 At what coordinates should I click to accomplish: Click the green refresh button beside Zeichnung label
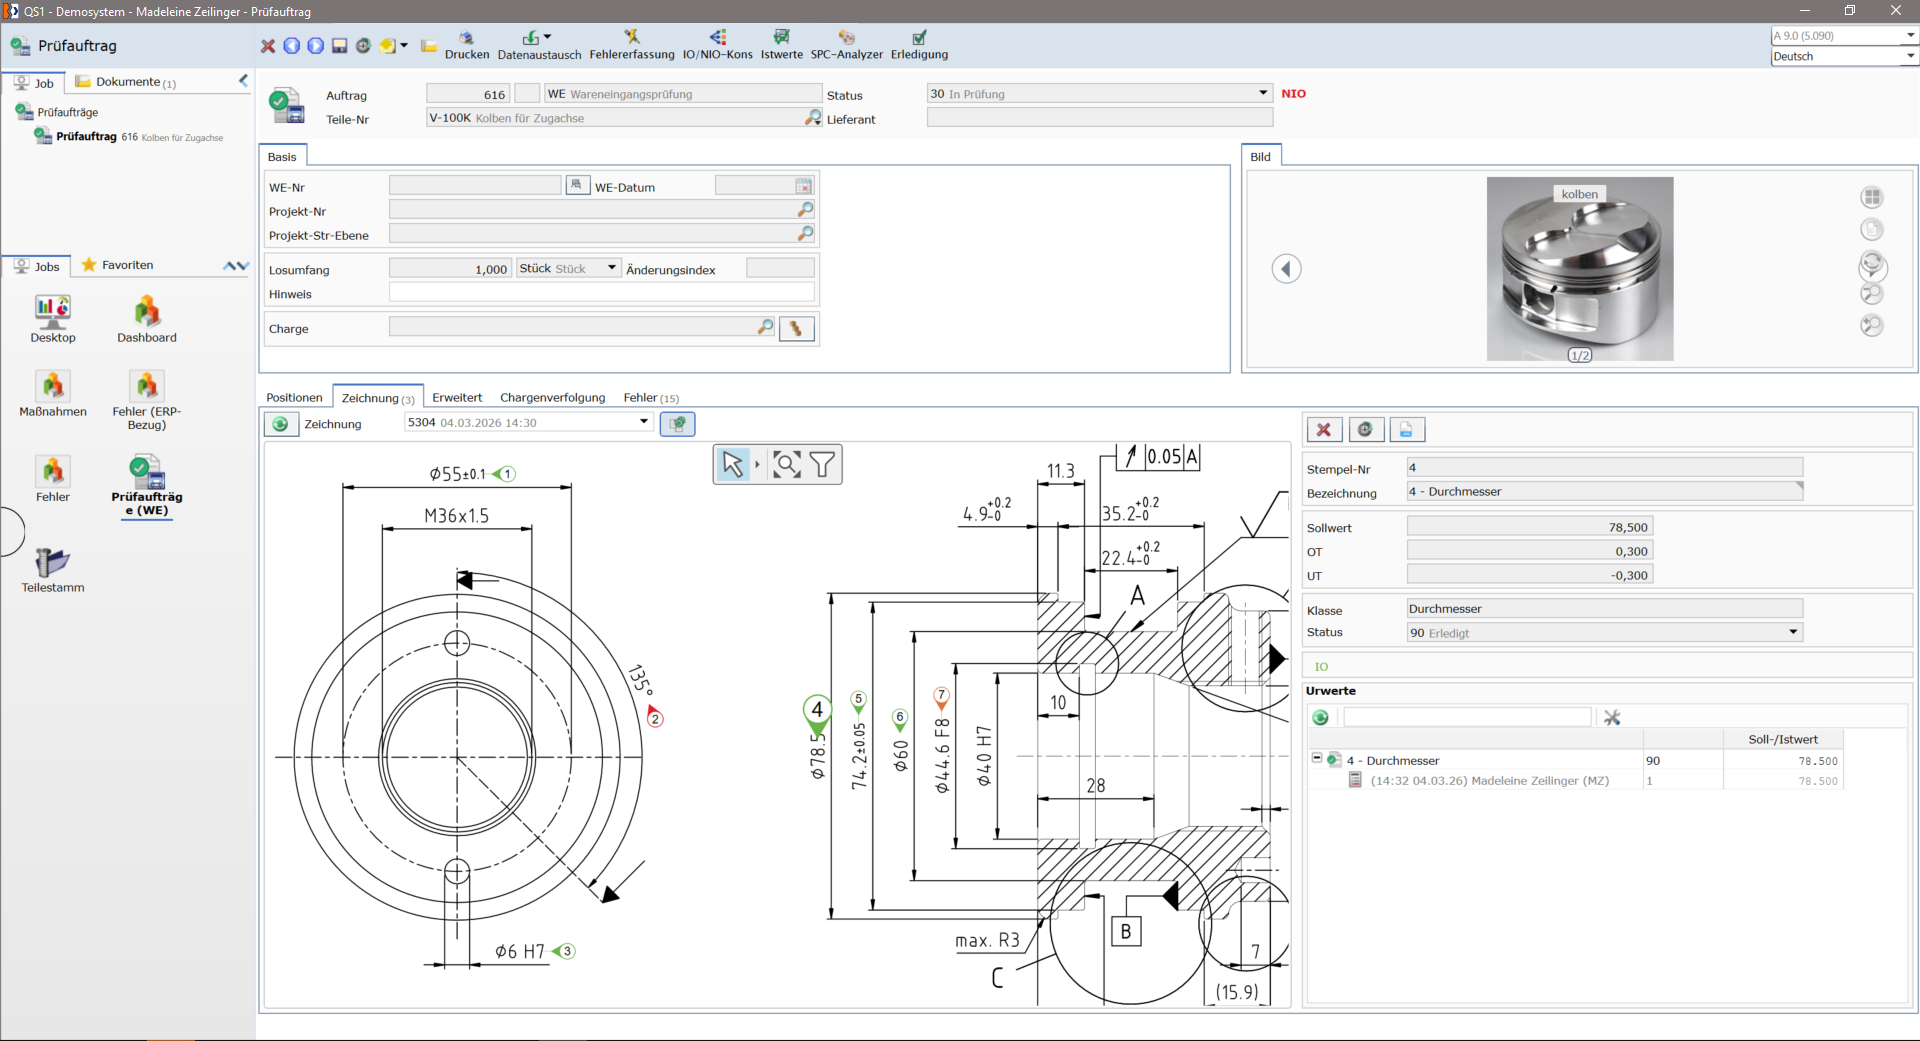281,424
